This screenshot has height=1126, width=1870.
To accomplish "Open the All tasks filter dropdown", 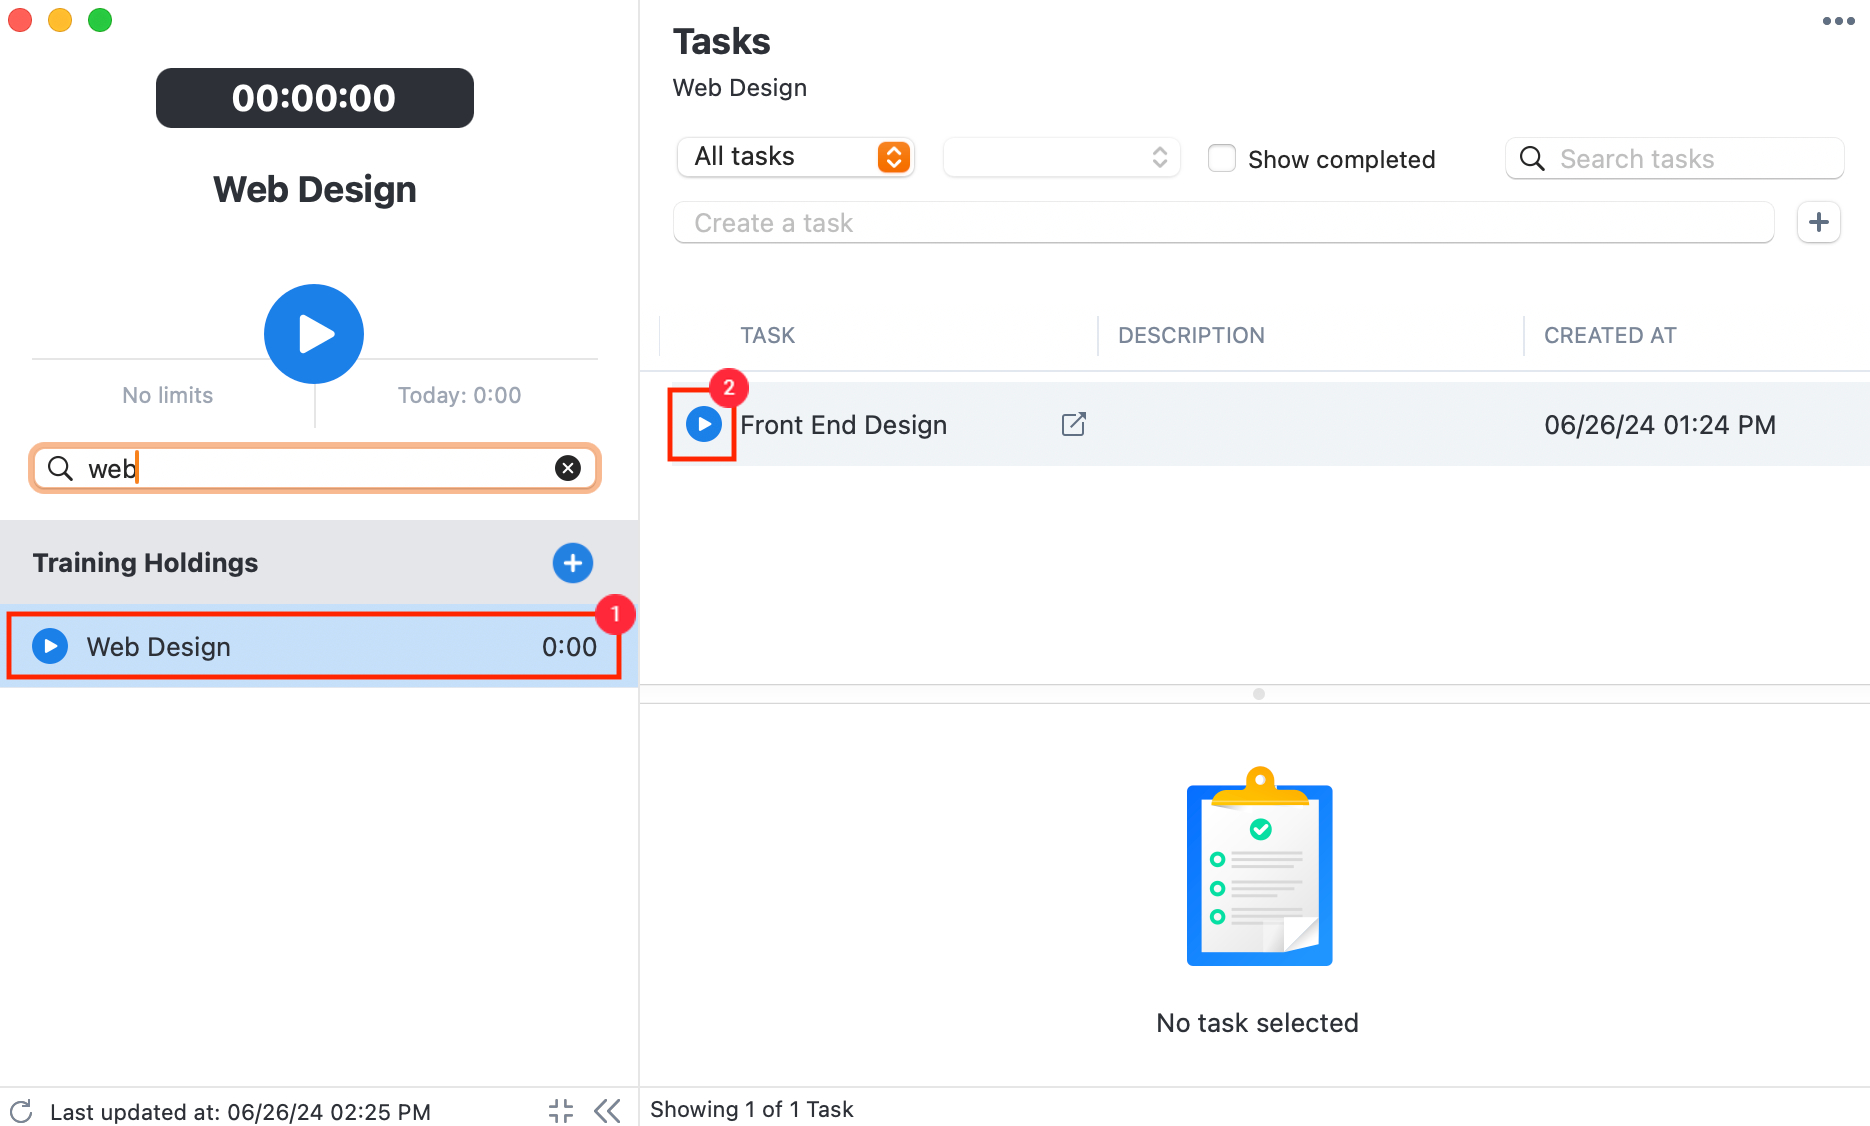I will pyautogui.click(x=795, y=157).
